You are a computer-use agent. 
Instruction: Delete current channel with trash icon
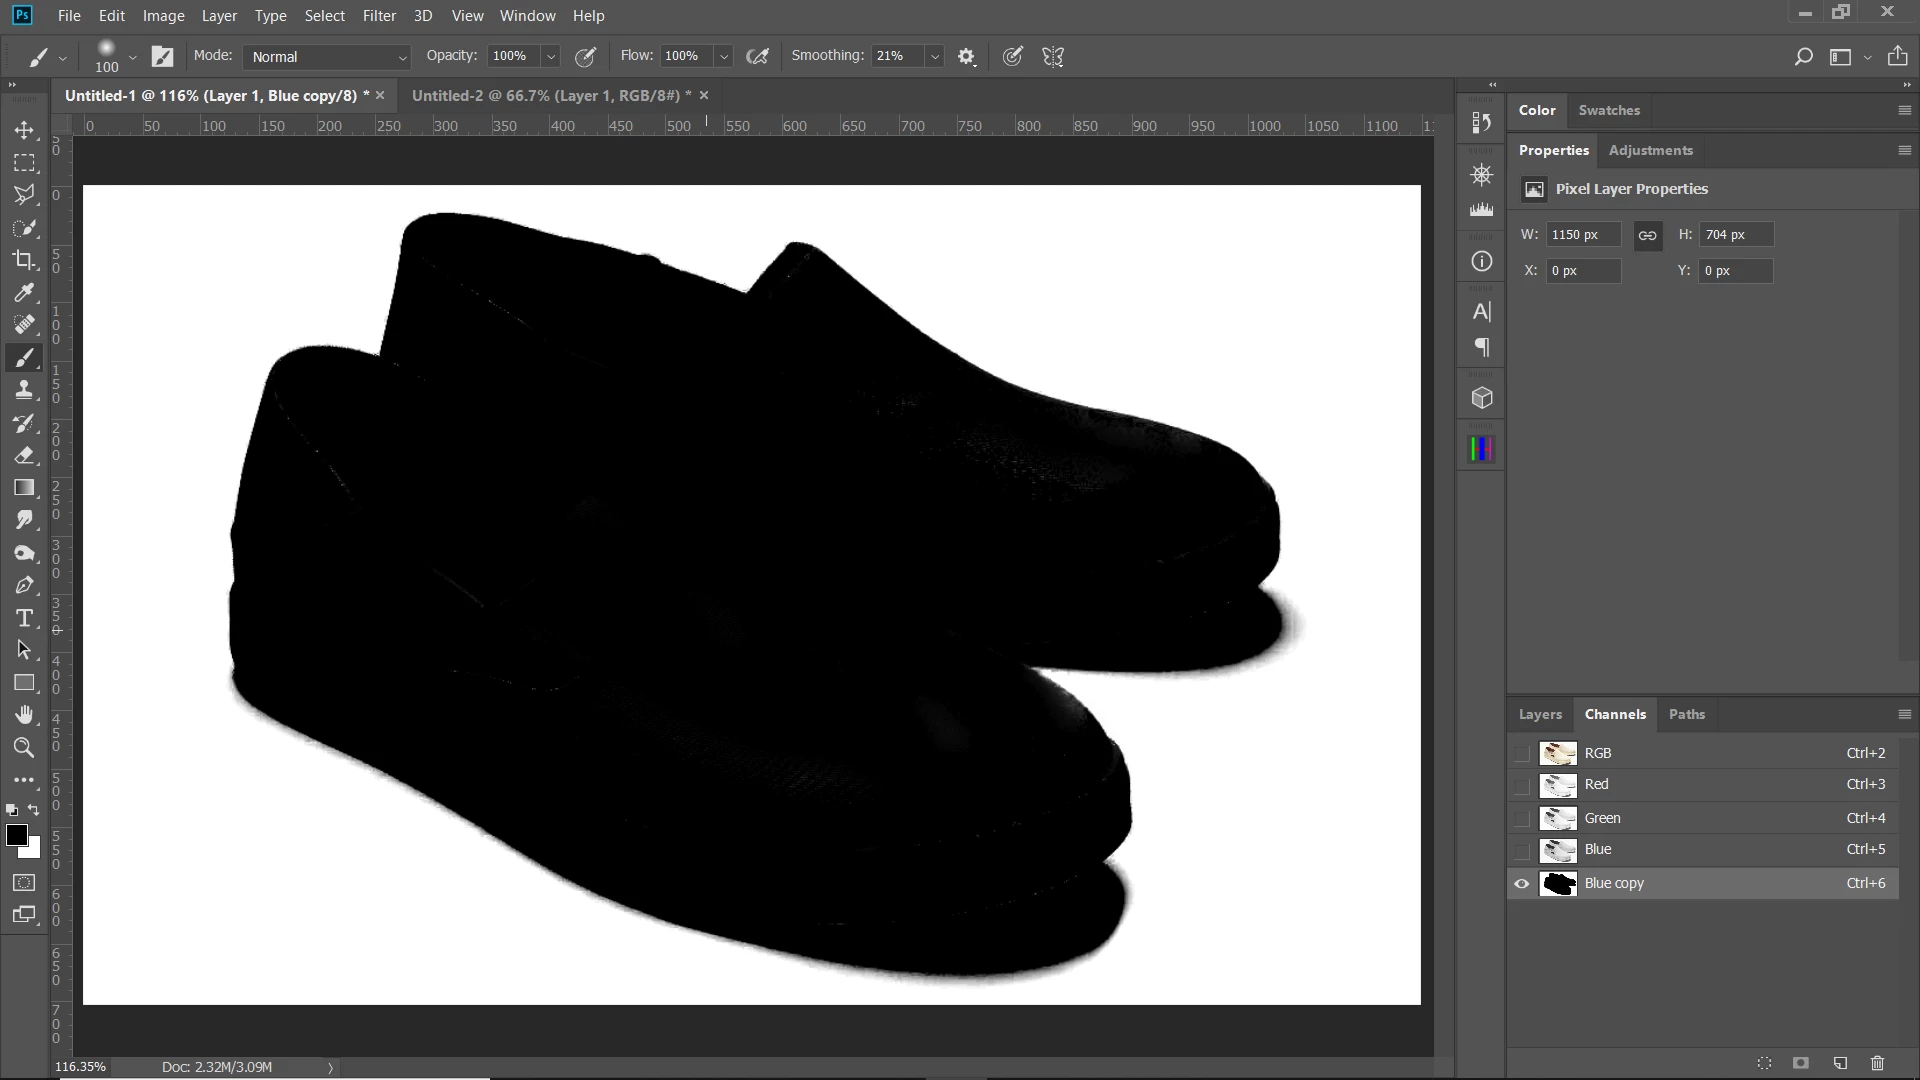1877,1063
